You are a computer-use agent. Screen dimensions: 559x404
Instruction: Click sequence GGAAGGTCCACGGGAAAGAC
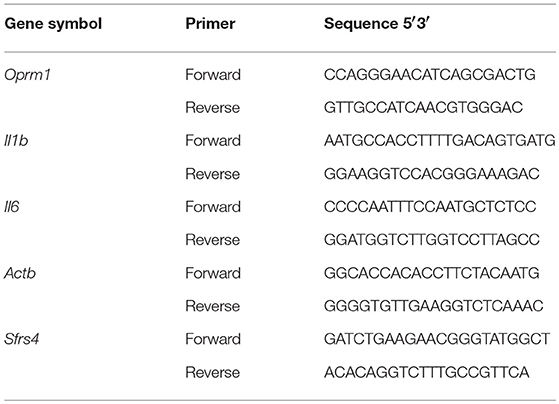[431, 174]
